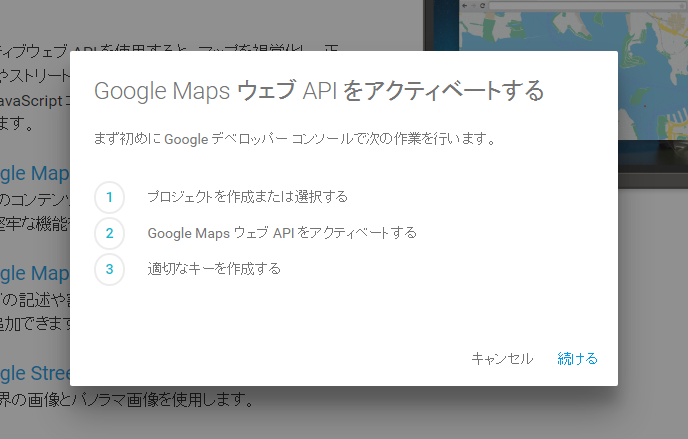Open the Google Street link in background page
The height and width of the screenshot is (439, 688).
35,373
